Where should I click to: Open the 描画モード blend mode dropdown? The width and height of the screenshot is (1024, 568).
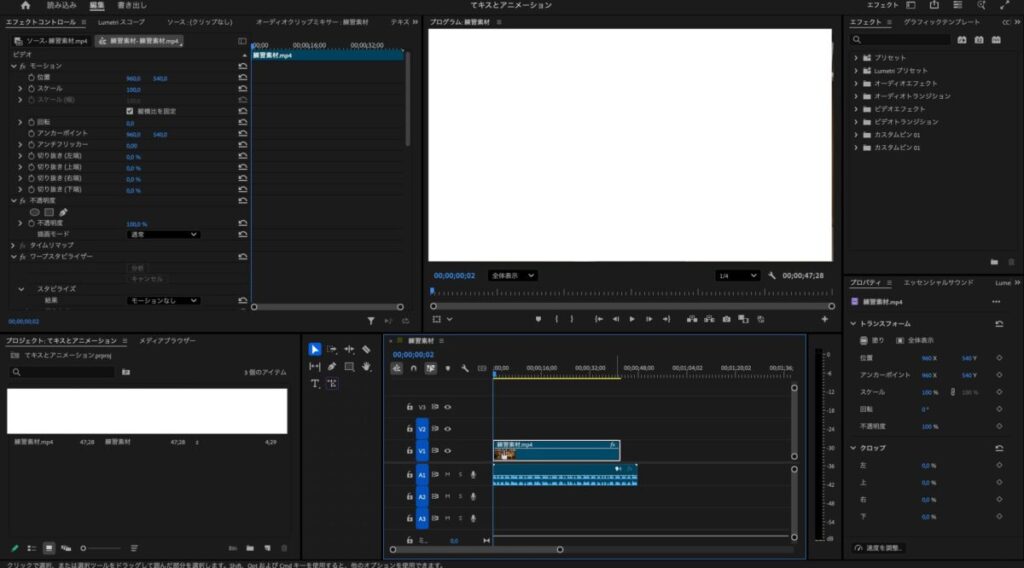pyautogui.click(x=164, y=234)
